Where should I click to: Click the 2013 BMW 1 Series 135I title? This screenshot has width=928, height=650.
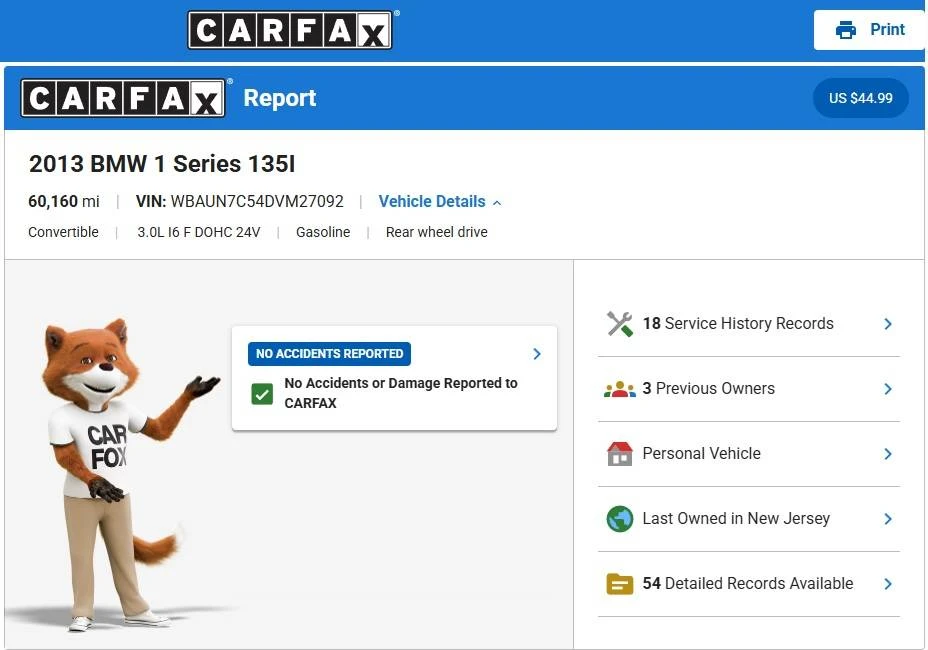coord(162,164)
